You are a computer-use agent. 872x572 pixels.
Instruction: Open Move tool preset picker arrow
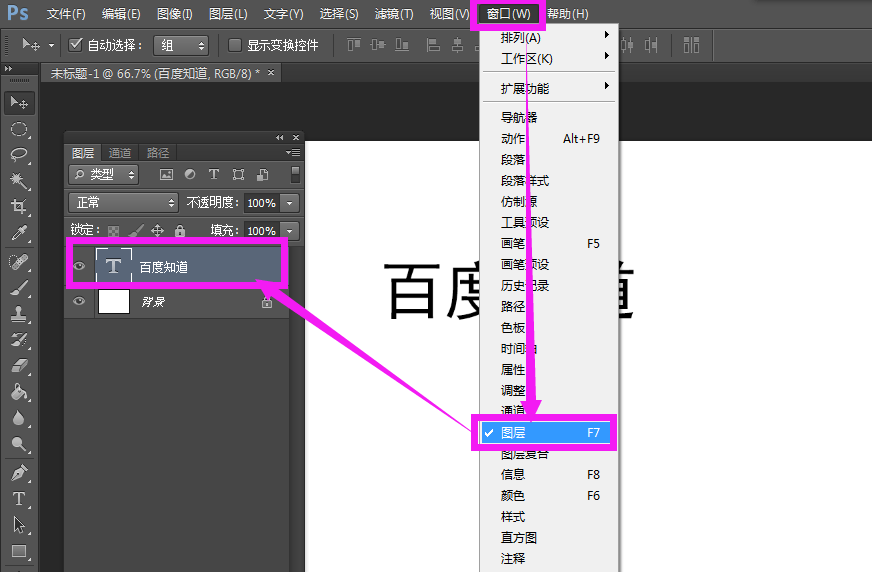point(51,45)
